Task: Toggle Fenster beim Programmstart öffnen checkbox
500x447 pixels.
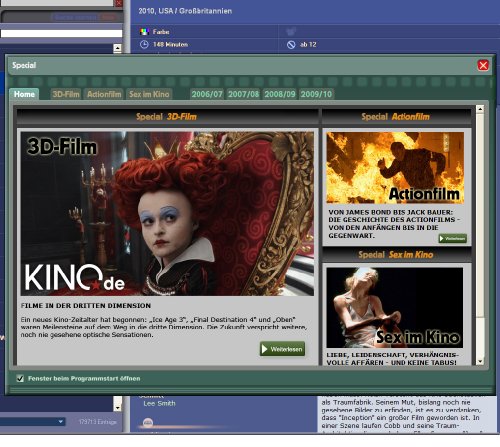Action: tap(20, 378)
